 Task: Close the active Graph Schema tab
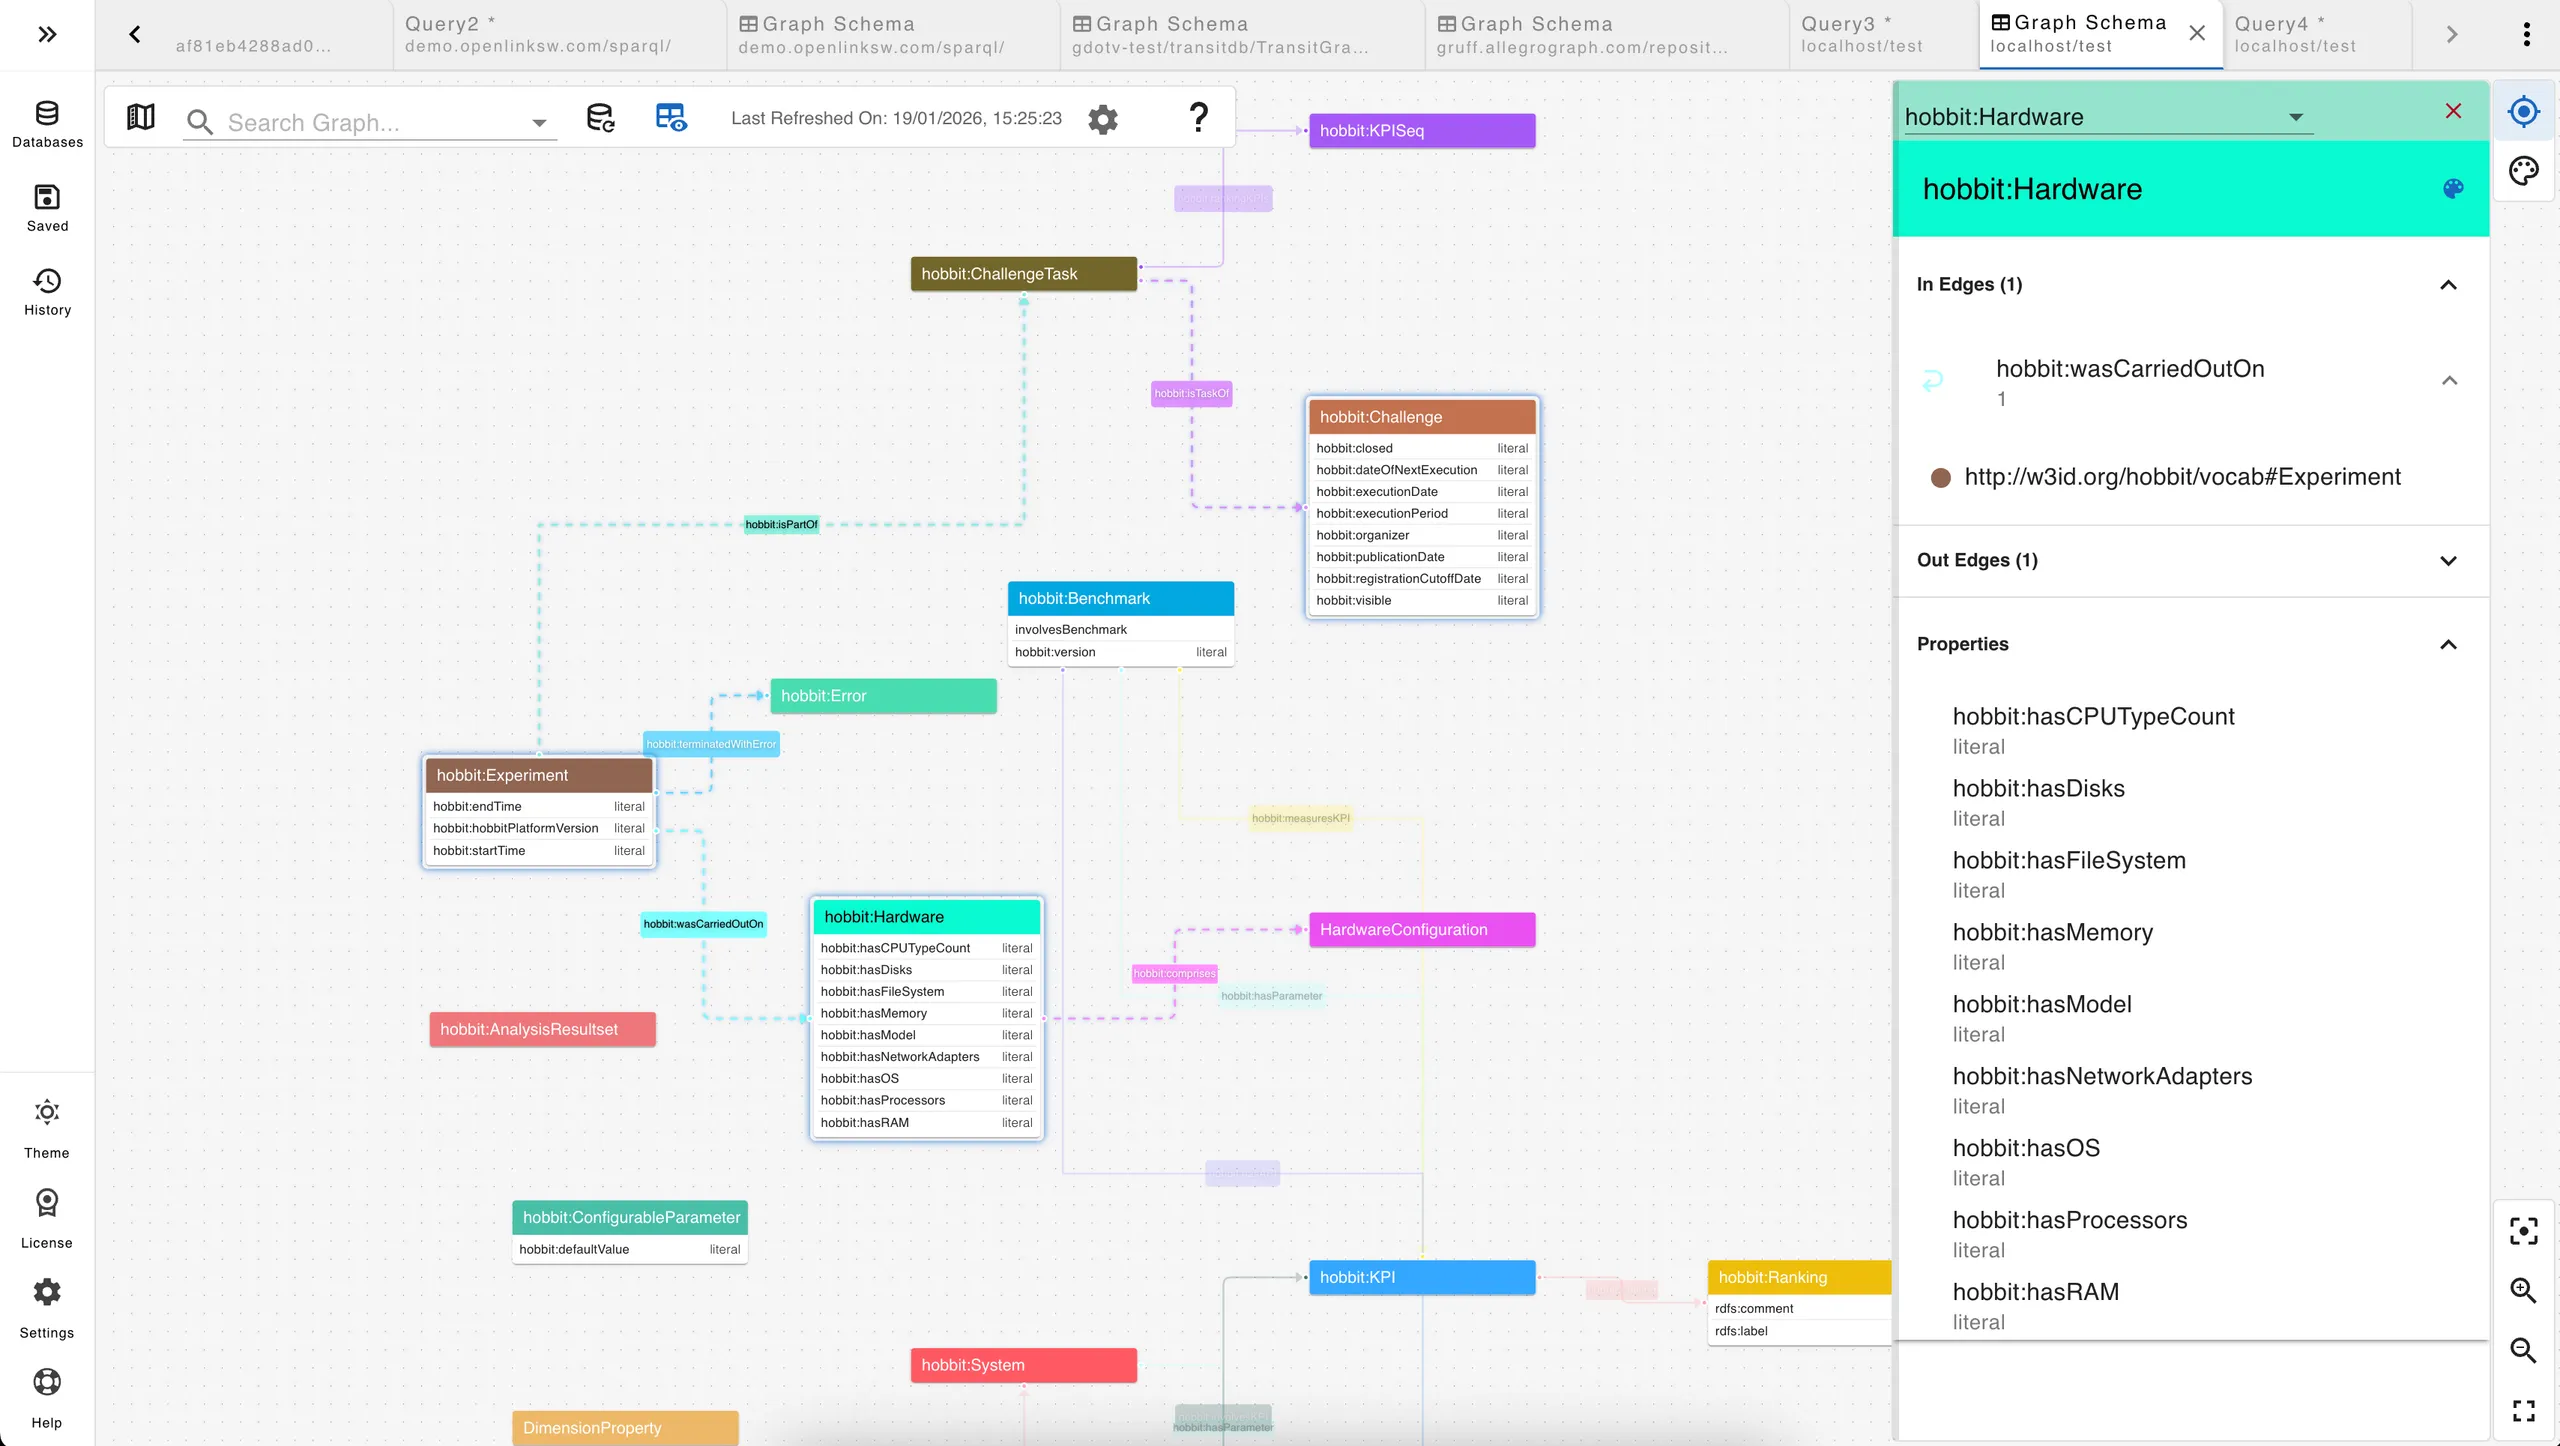point(2197,34)
